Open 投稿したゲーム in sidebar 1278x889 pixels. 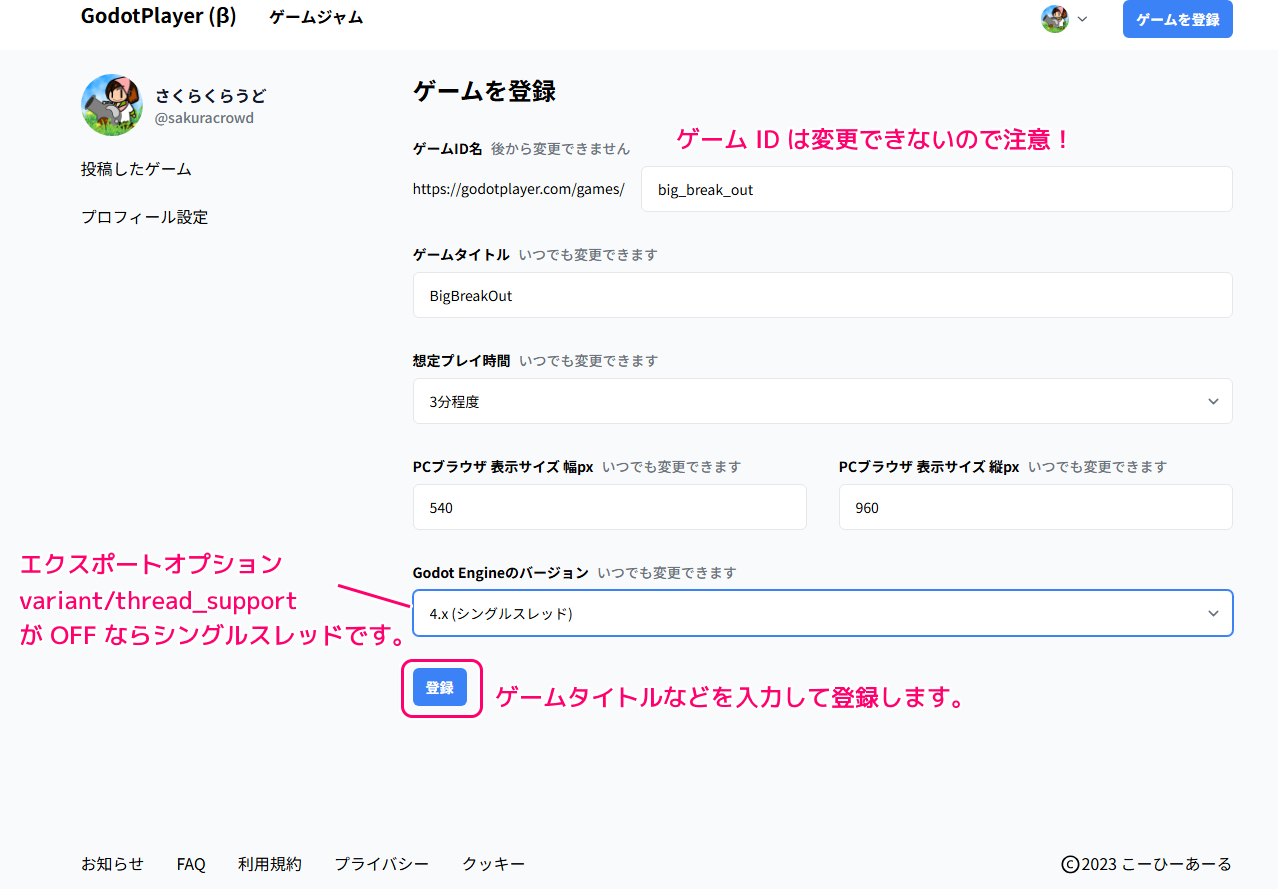click(136, 169)
